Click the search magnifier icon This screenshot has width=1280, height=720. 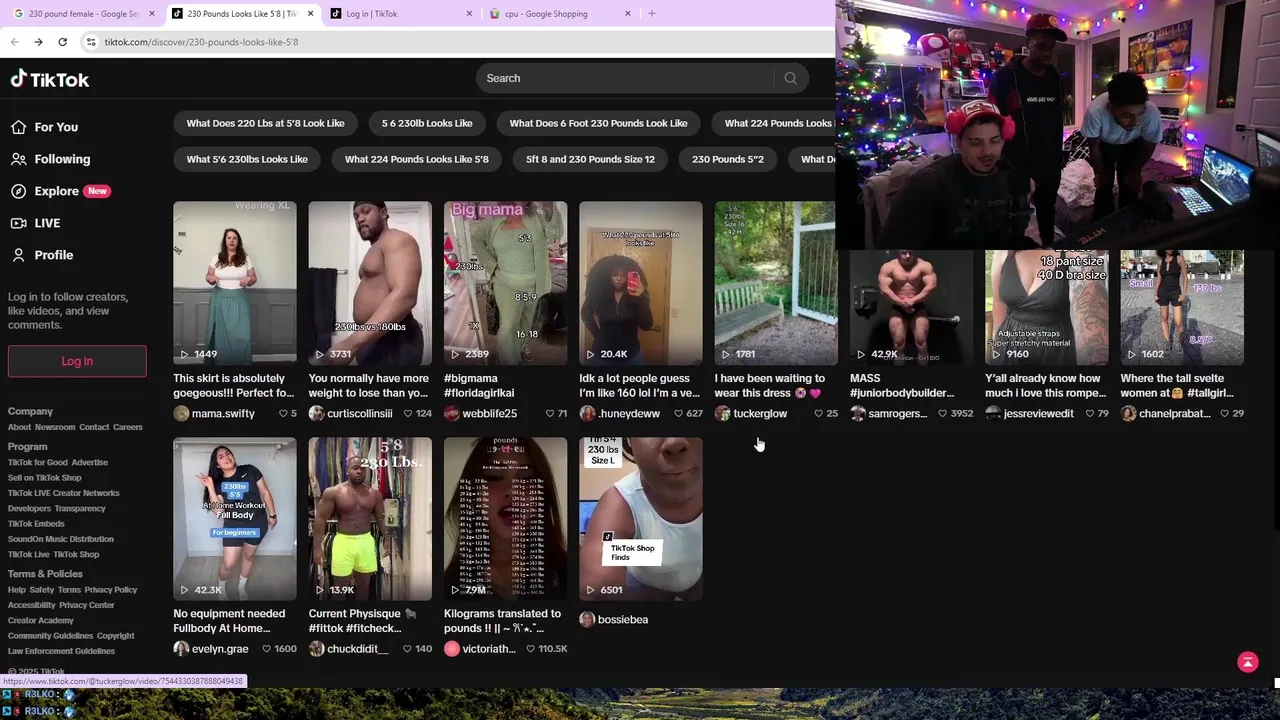coord(790,78)
